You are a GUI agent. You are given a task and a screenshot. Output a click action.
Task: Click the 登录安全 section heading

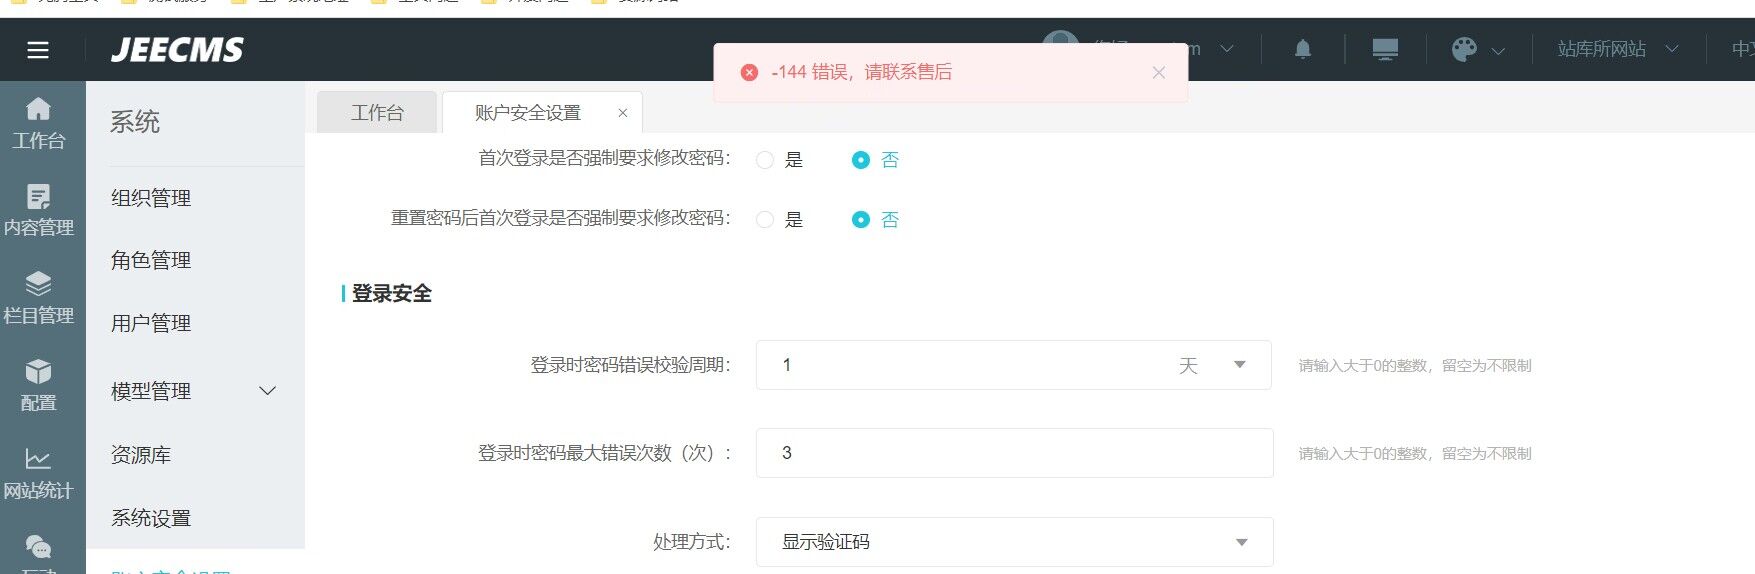pos(391,293)
